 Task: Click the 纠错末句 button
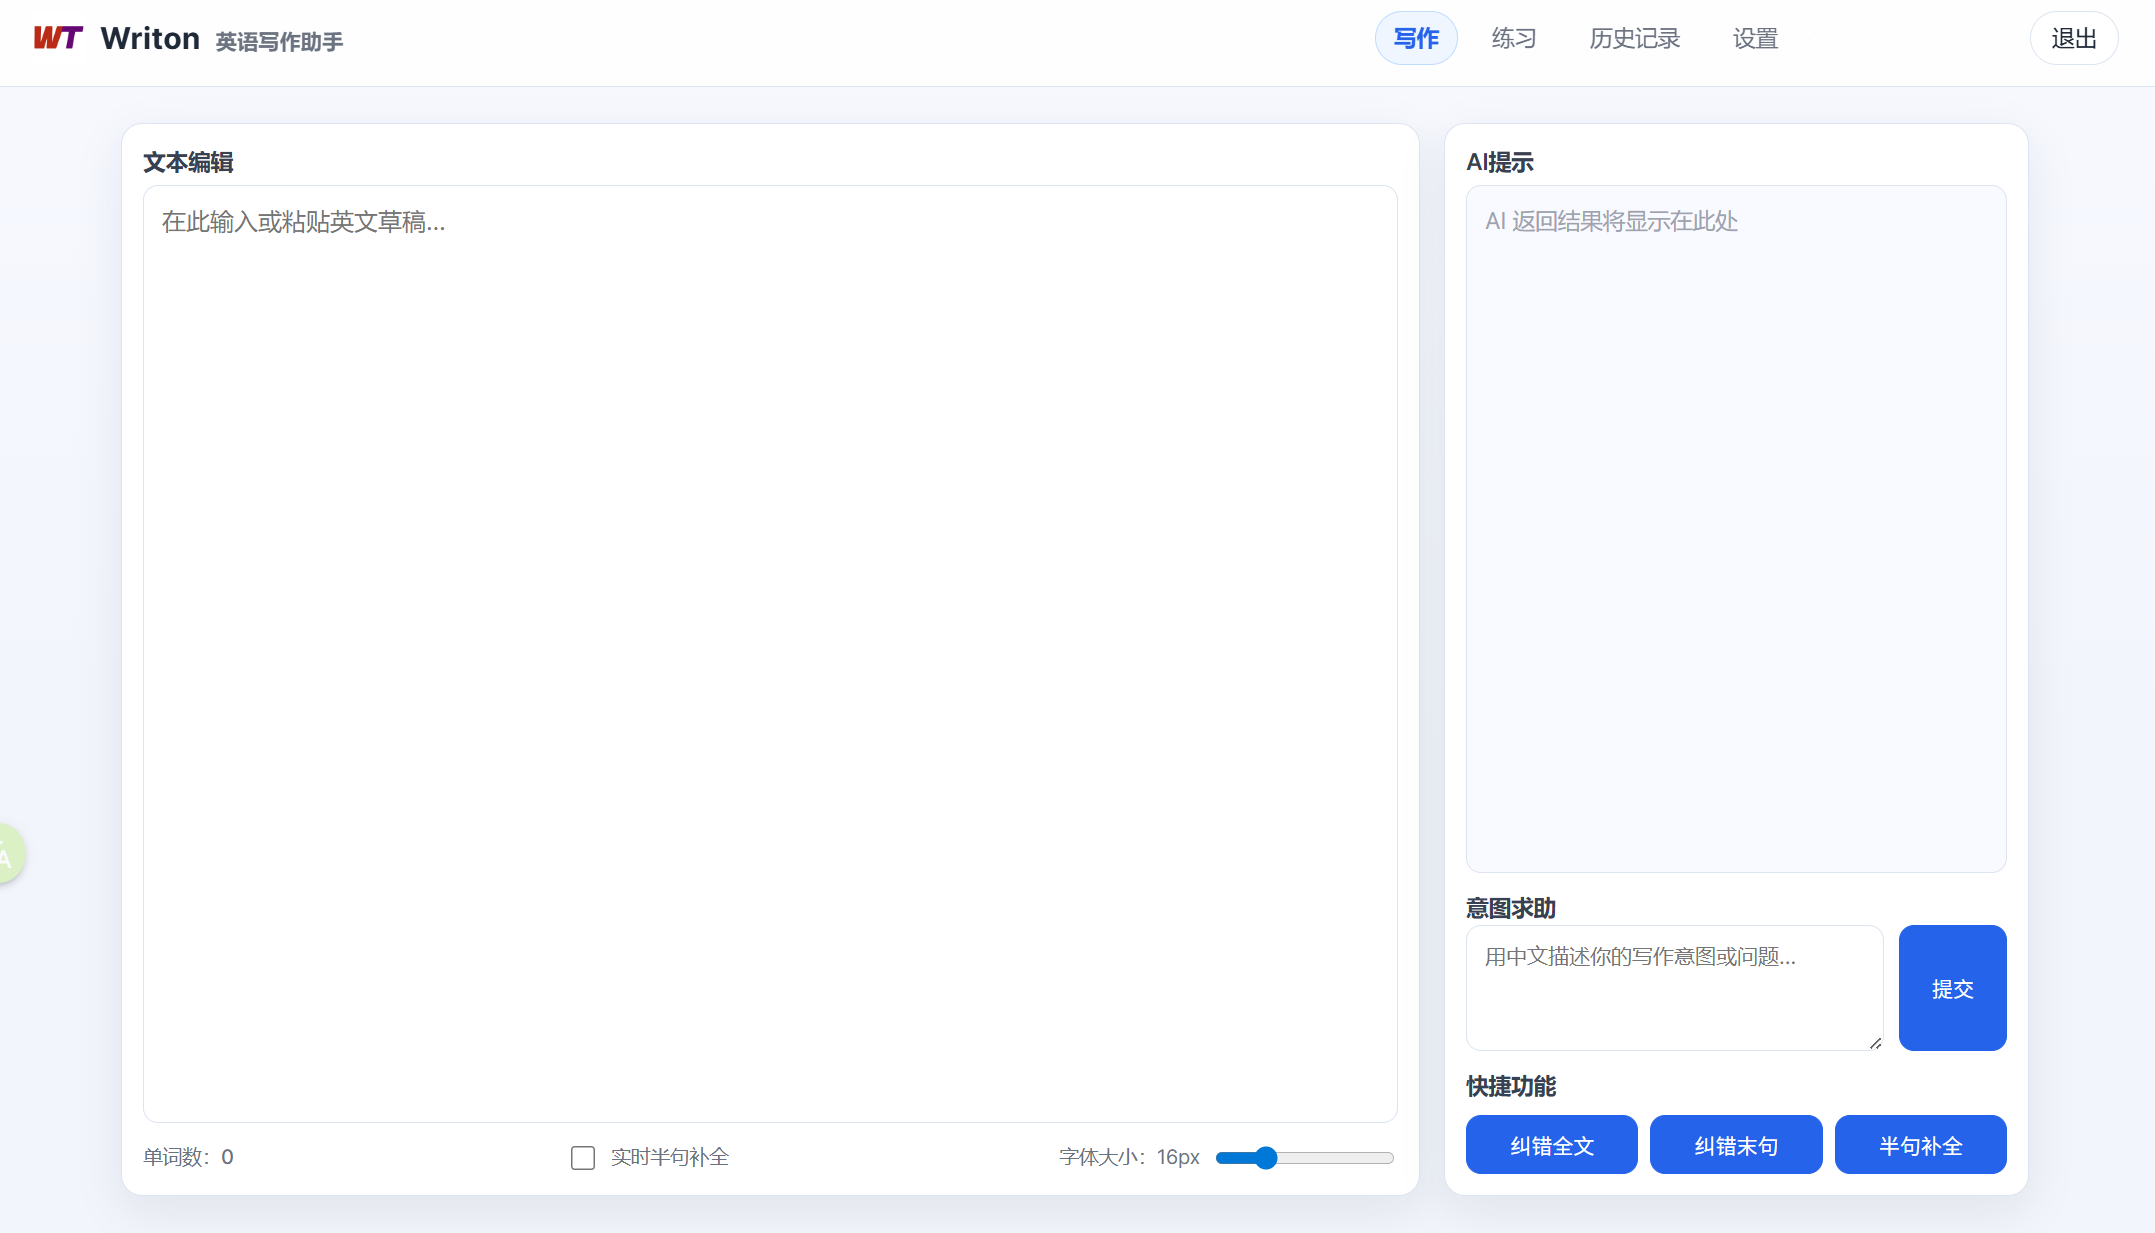point(1735,1145)
